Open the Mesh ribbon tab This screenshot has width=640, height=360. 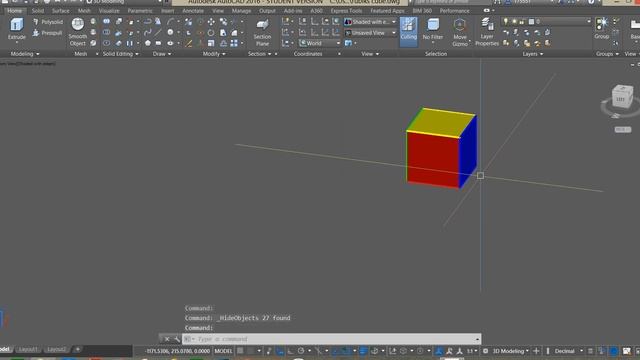[84, 11]
